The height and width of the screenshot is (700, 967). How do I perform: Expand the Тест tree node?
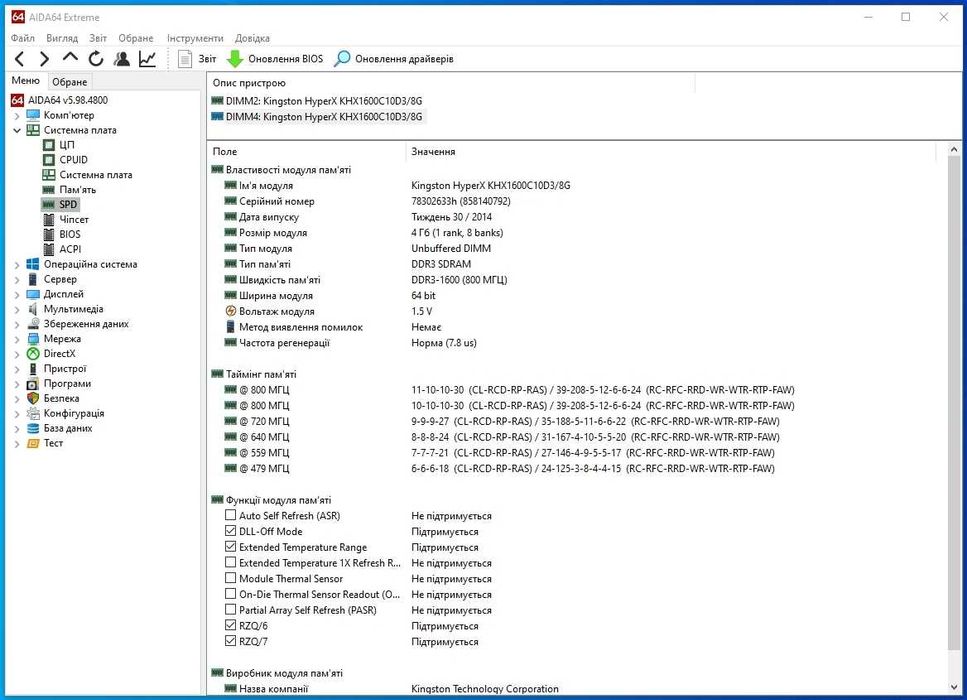coord(17,443)
